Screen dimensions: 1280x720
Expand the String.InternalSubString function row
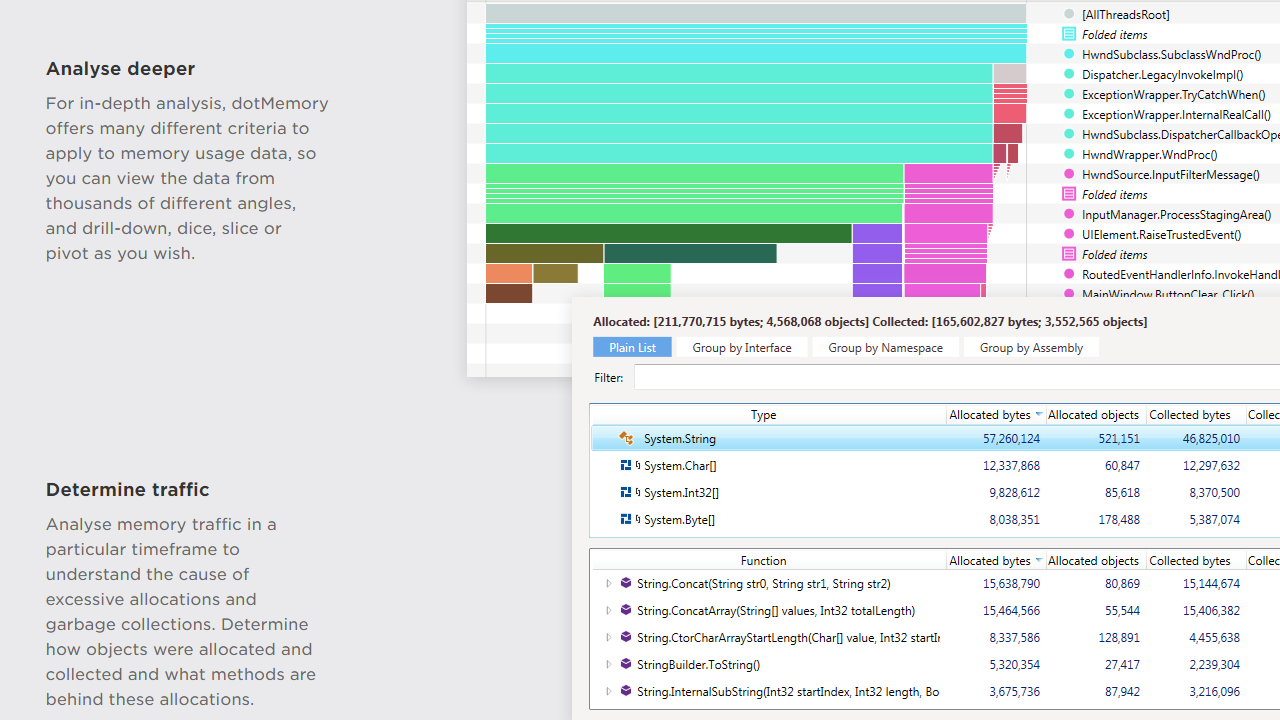(608, 692)
